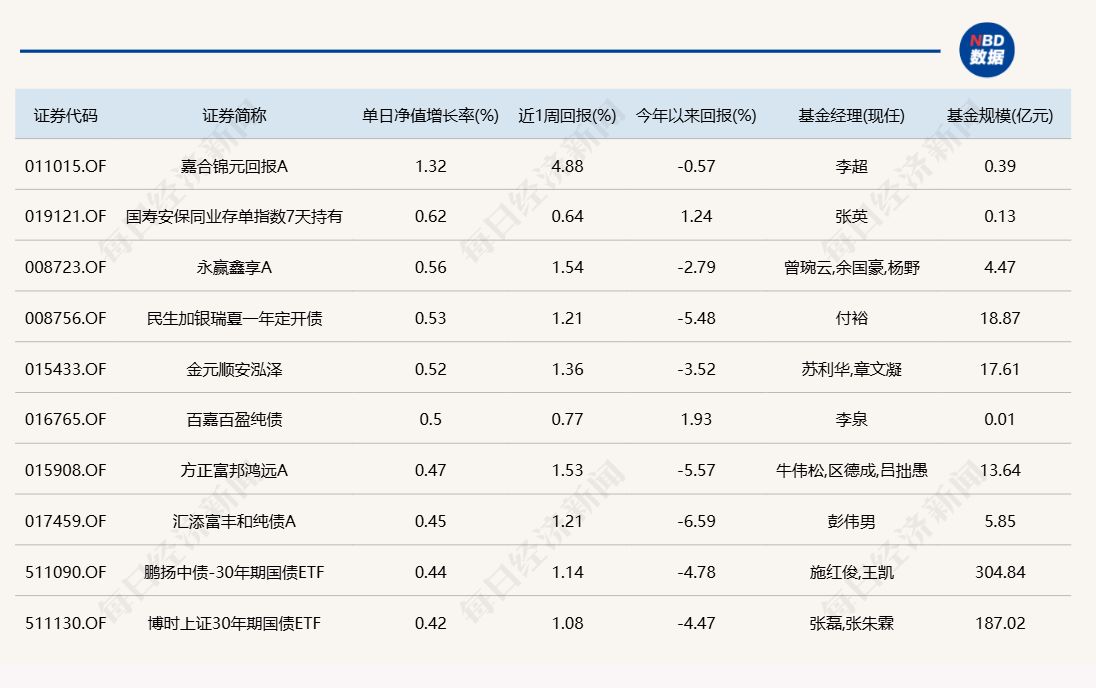This screenshot has width=1096, height=688.
Task: Select fund name 汇添富丰和纯债A
Action: point(234,522)
